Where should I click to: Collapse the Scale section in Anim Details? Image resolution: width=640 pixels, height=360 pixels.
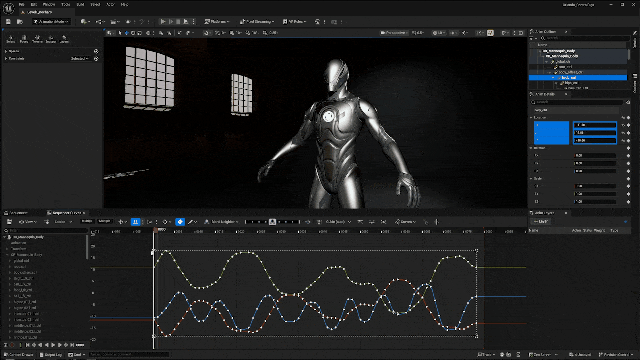531,178
